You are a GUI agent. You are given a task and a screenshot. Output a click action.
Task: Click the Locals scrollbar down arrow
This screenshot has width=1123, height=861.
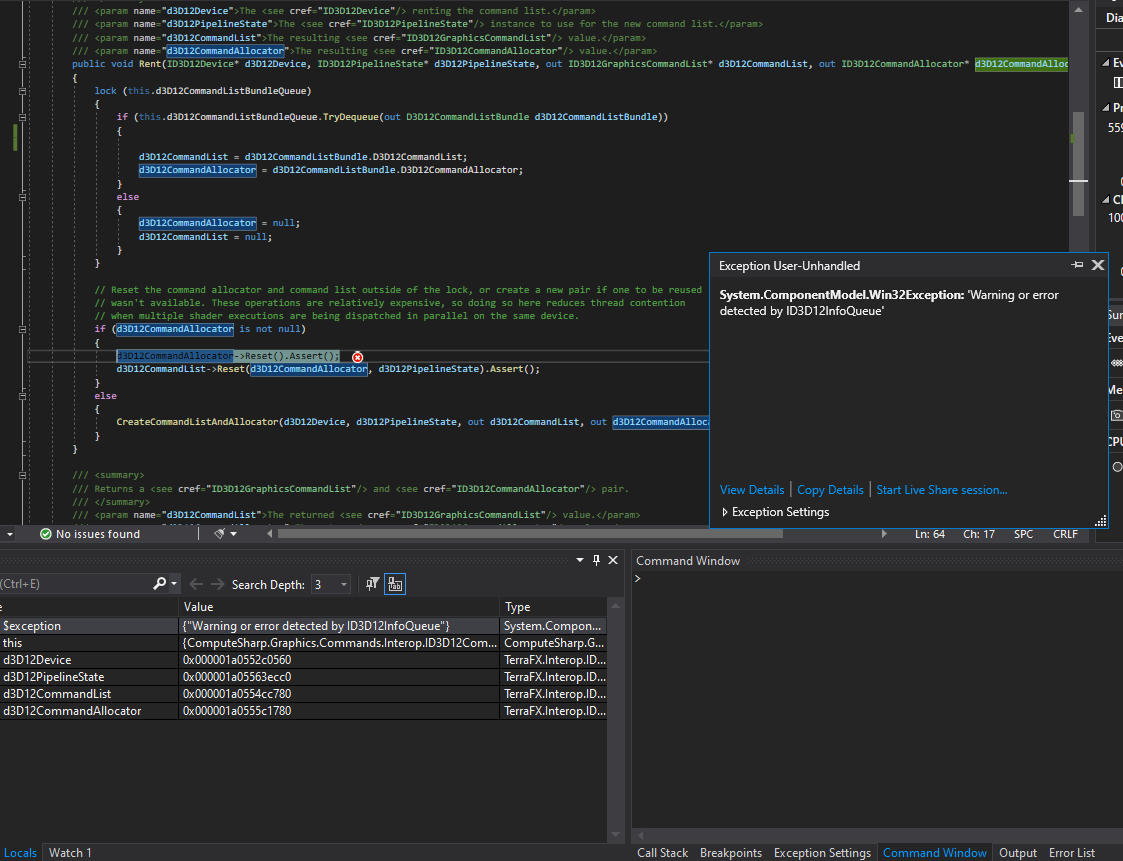(615, 834)
